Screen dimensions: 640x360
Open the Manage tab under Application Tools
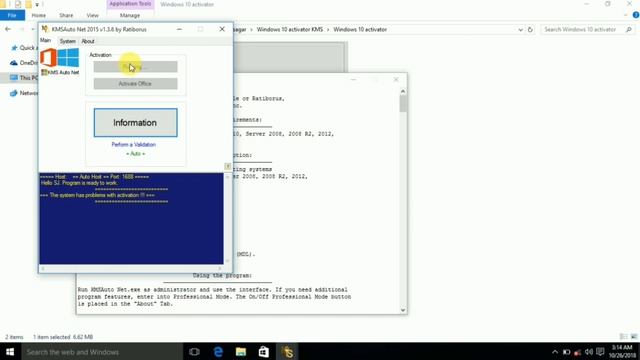[x=130, y=15]
